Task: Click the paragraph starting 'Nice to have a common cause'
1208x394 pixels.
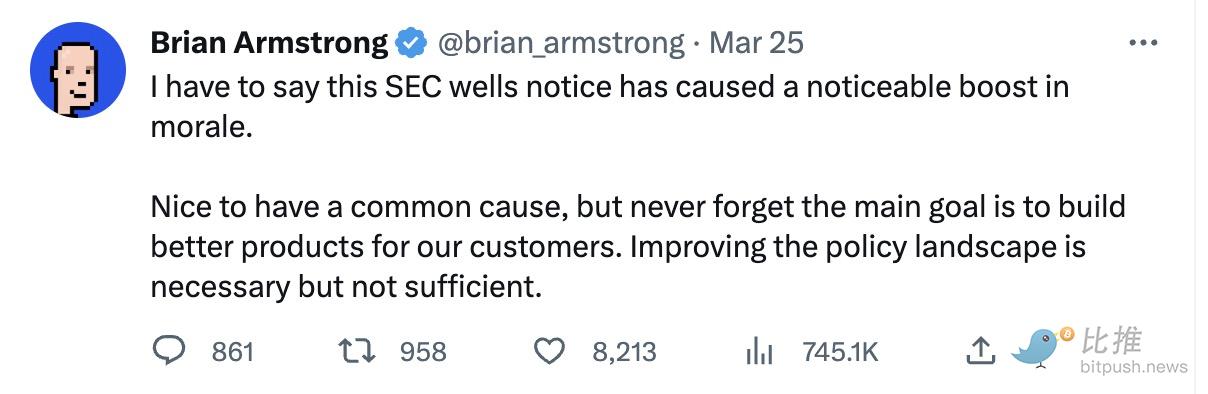Action: click(638, 247)
